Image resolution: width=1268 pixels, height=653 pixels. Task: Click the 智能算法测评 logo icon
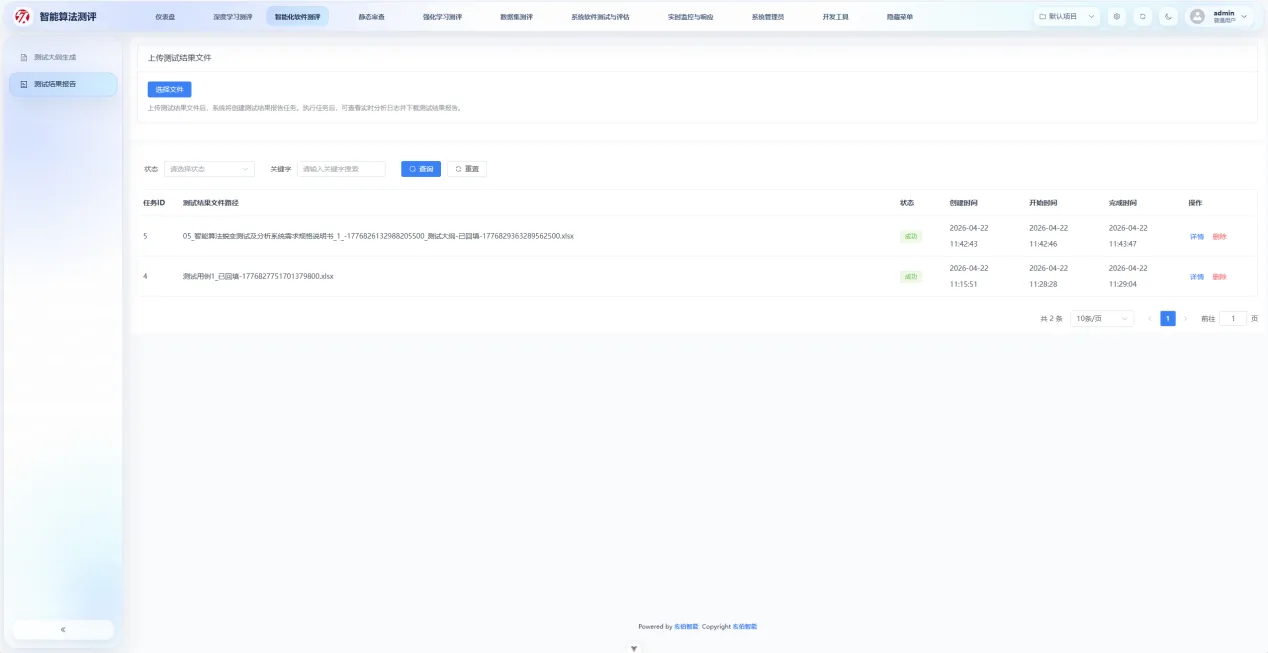pyautogui.click(x=23, y=16)
